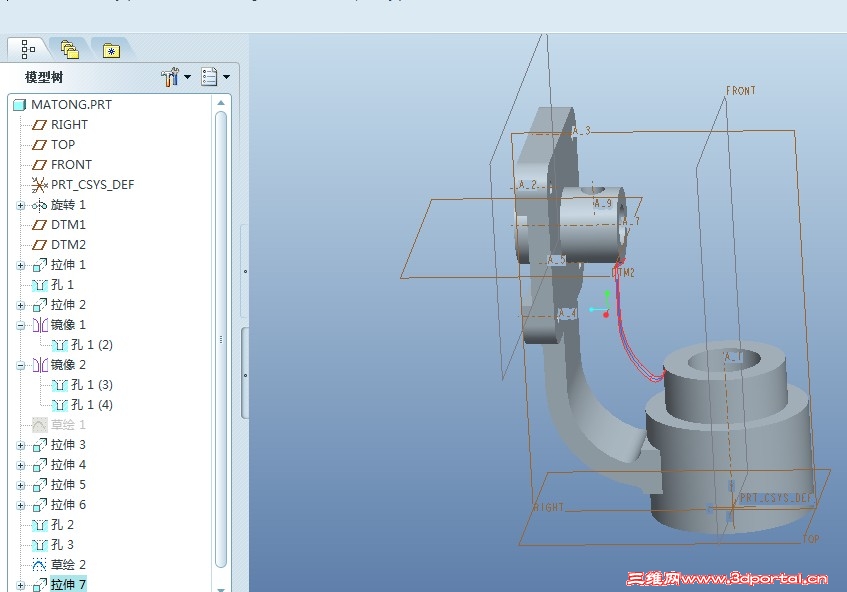Click the model tree vertical scrollbar thumb
The image size is (847, 592).
221,339
